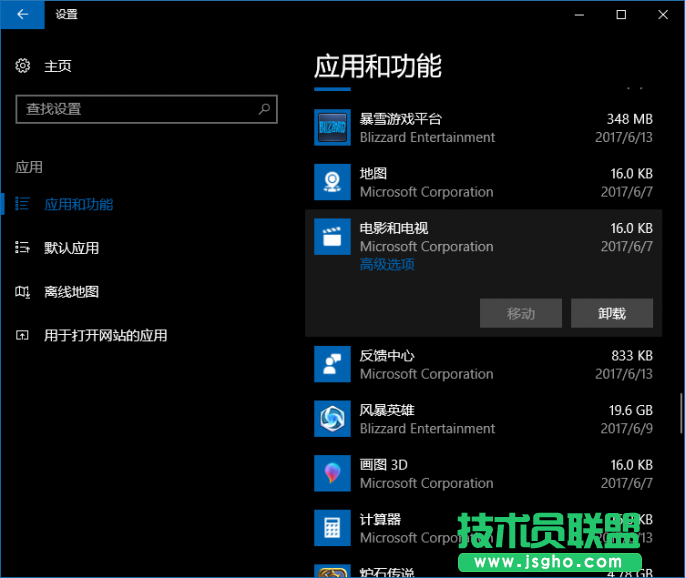Select the 画图 3D entry name
Viewport: 685px width, 578px height.
[x=384, y=465]
